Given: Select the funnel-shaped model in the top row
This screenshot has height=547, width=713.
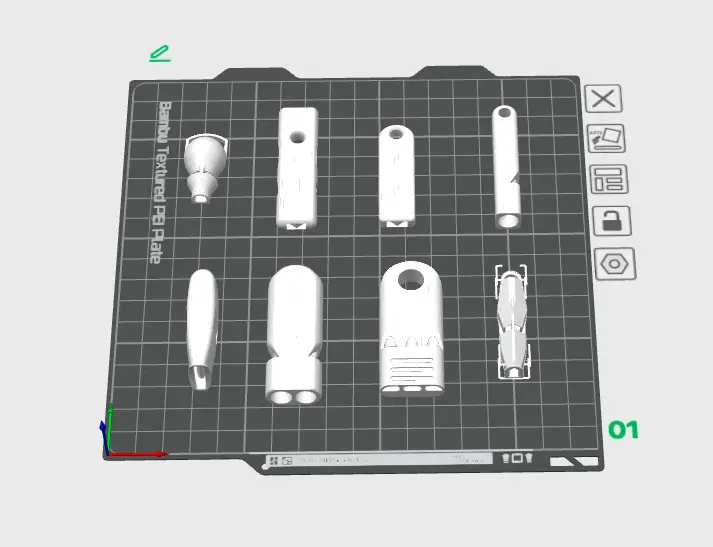Looking at the screenshot, I should [205, 168].
